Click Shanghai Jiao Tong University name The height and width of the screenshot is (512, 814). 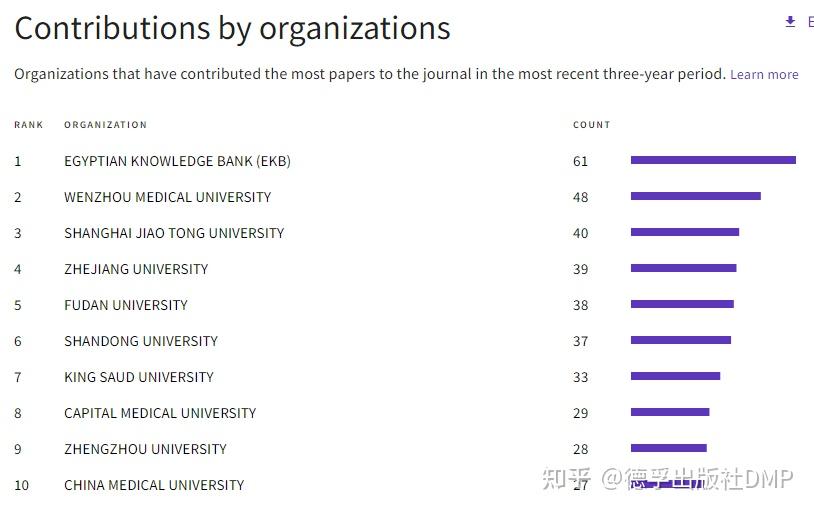[x=174, y=233]
